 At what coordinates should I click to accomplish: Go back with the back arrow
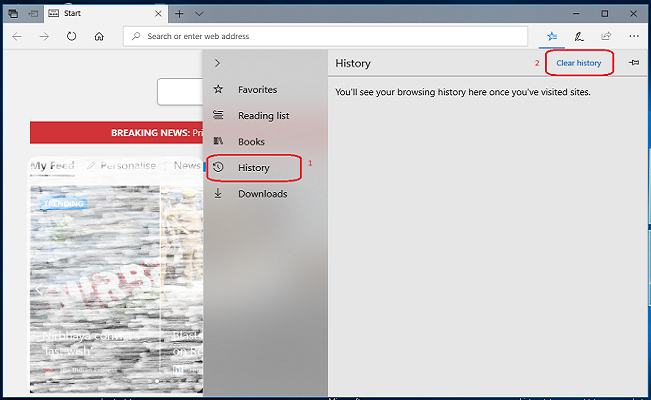point(17,37)
